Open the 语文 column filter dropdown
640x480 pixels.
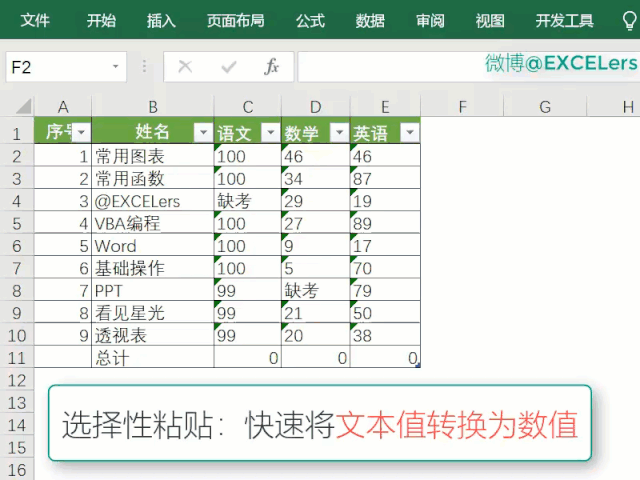pyautogui.click(x=271, y=132)
